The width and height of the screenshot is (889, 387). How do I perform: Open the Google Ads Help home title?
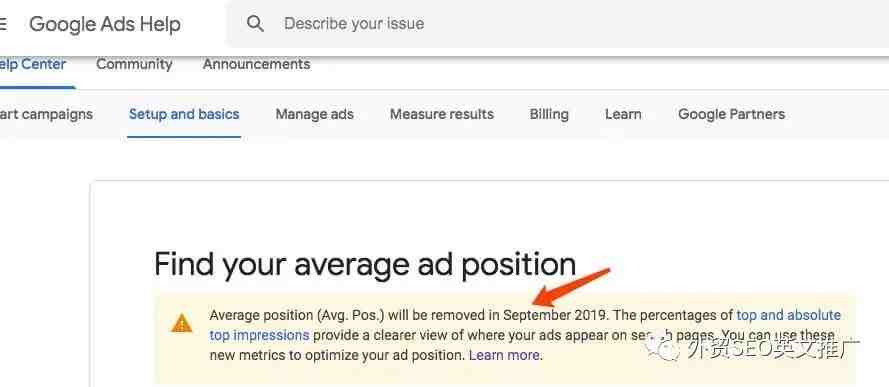point(105,24)
